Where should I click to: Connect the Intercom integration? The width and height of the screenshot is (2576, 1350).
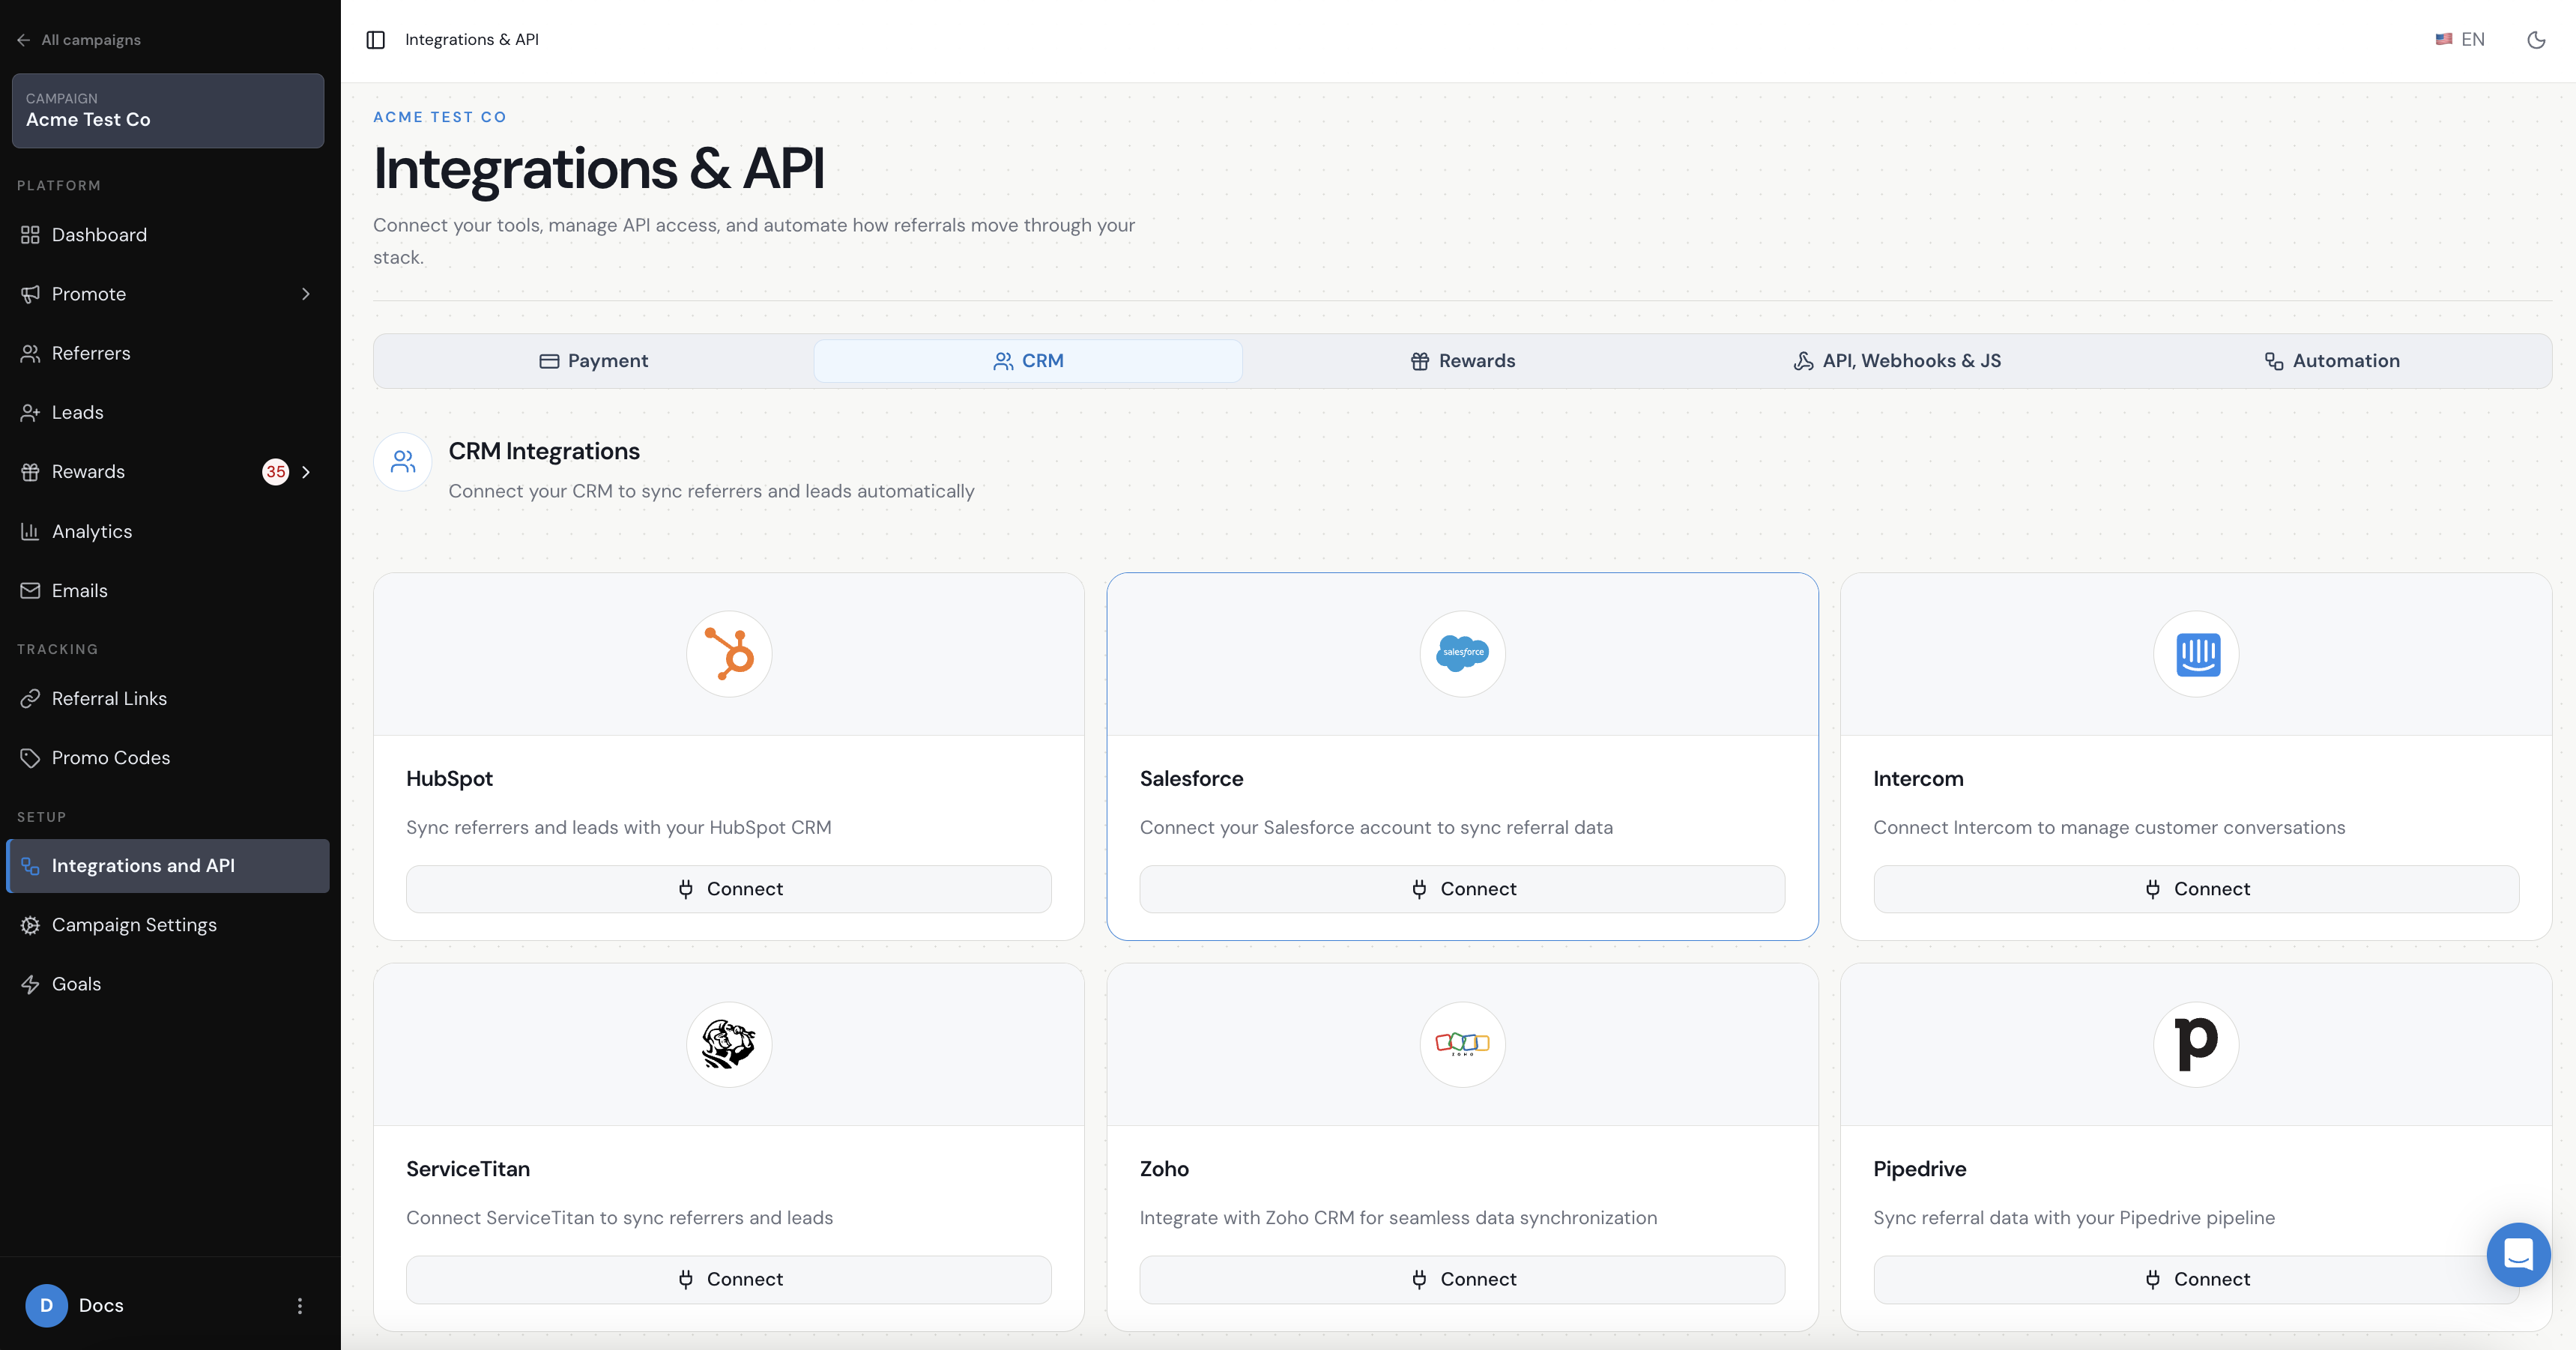point(2196,889)
